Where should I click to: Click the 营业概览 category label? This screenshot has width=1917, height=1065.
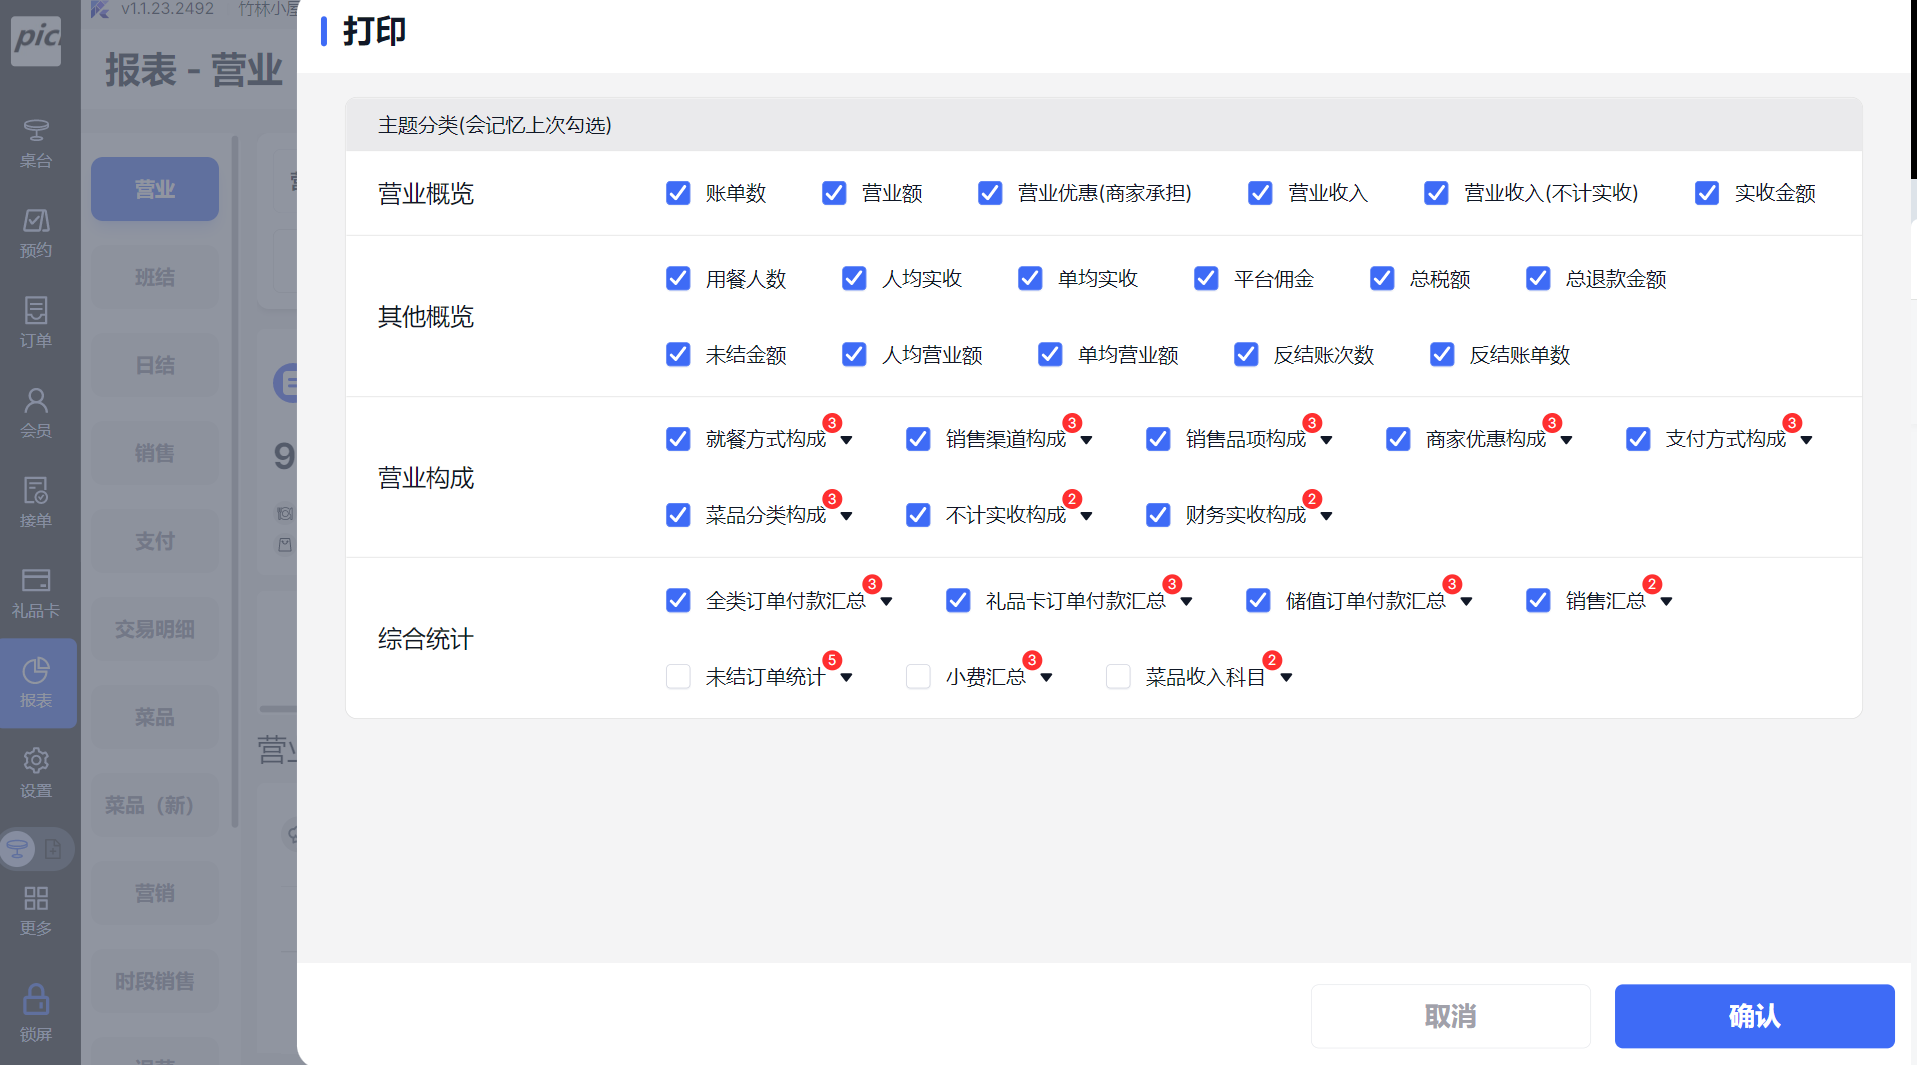(x=426, y=193)
